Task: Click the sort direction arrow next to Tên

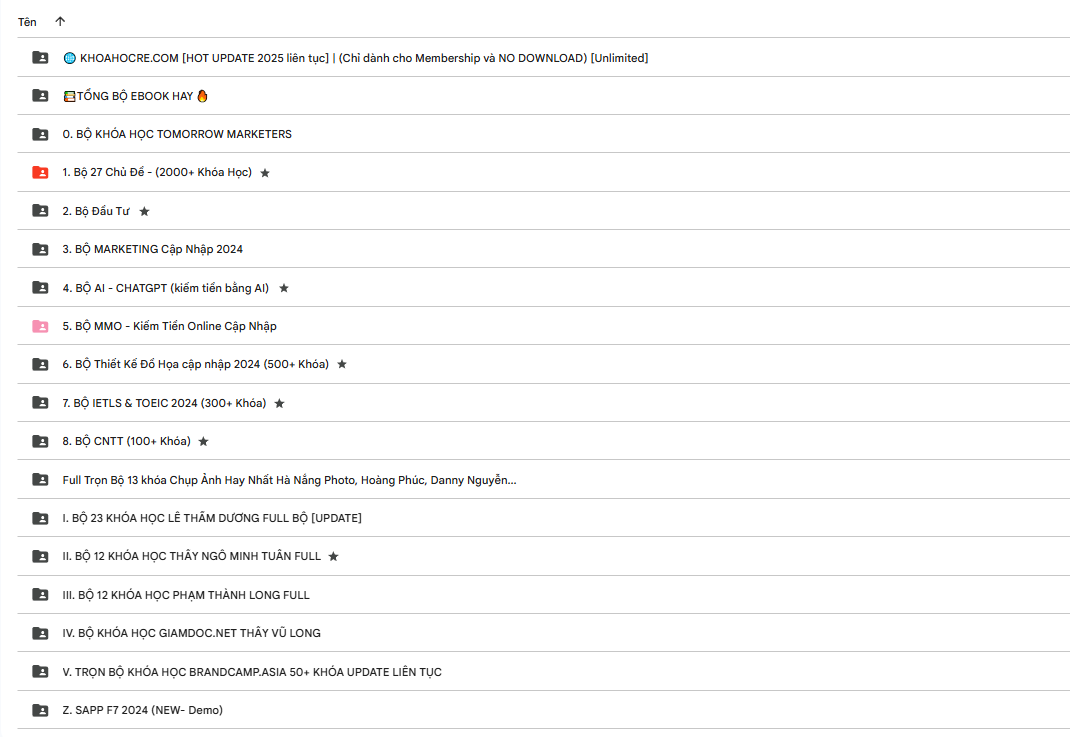Action: pyautogui.click(x=60, y=21)
